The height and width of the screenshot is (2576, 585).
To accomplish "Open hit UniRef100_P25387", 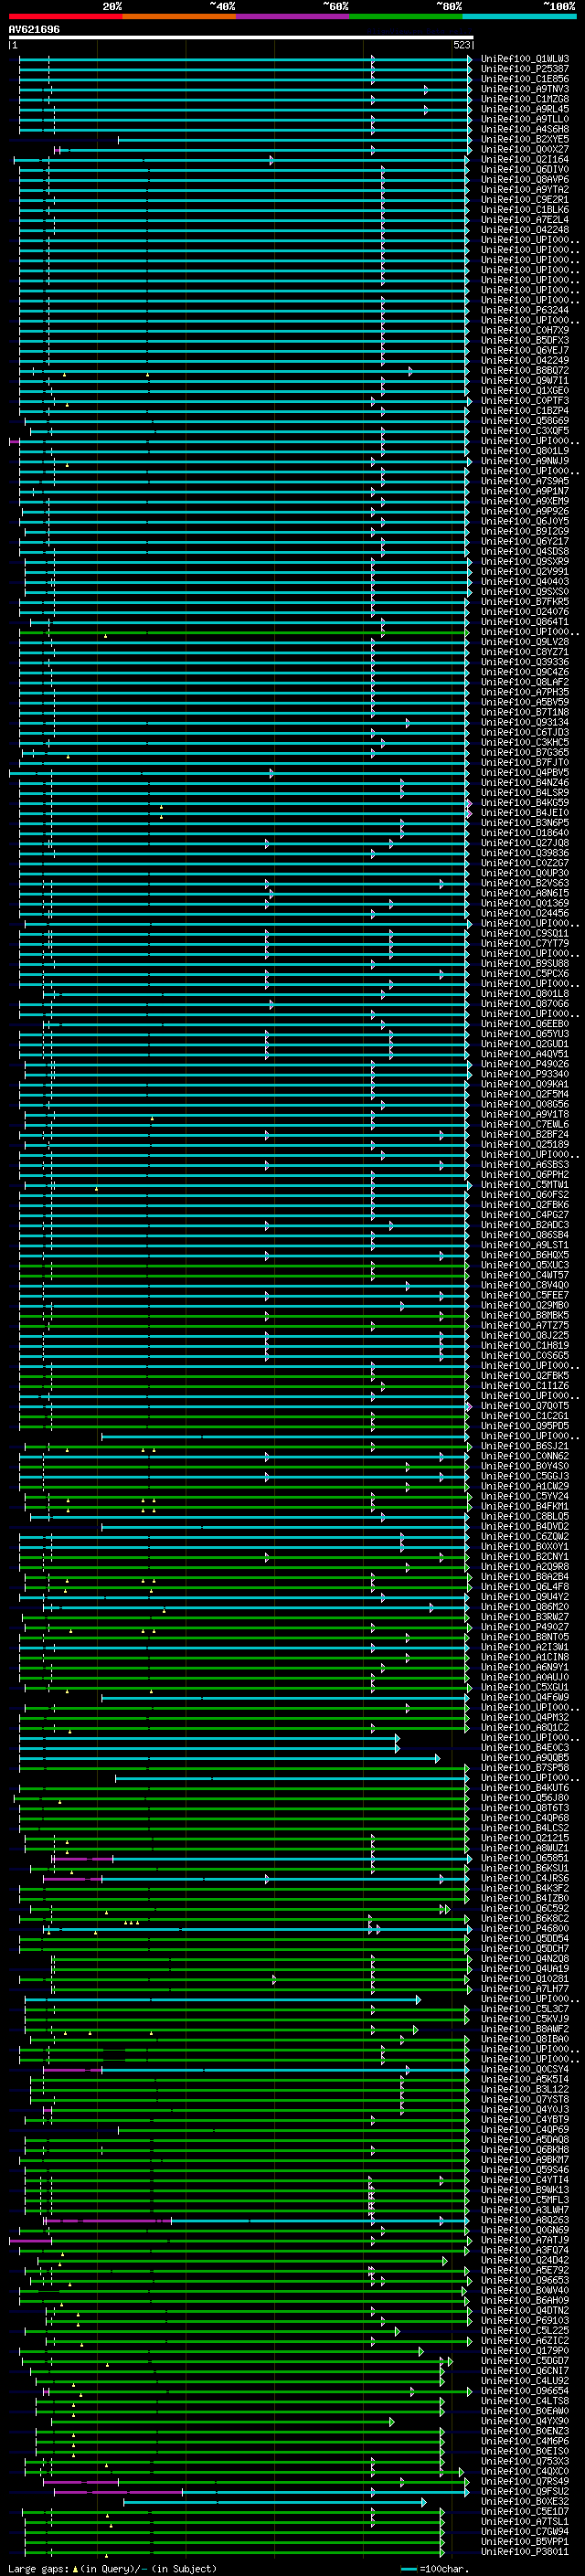I will click(x=525, y=69).
